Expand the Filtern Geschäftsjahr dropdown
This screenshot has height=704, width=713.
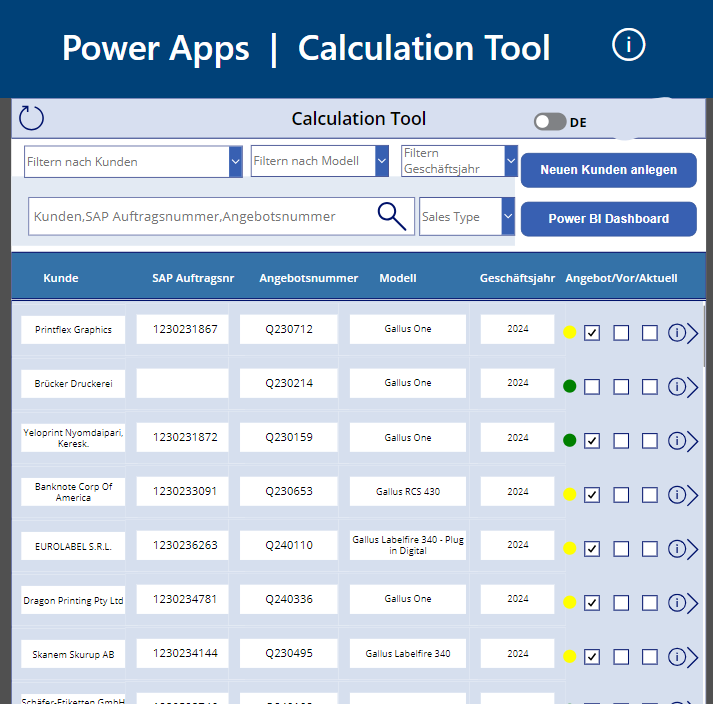coord(511,161)
